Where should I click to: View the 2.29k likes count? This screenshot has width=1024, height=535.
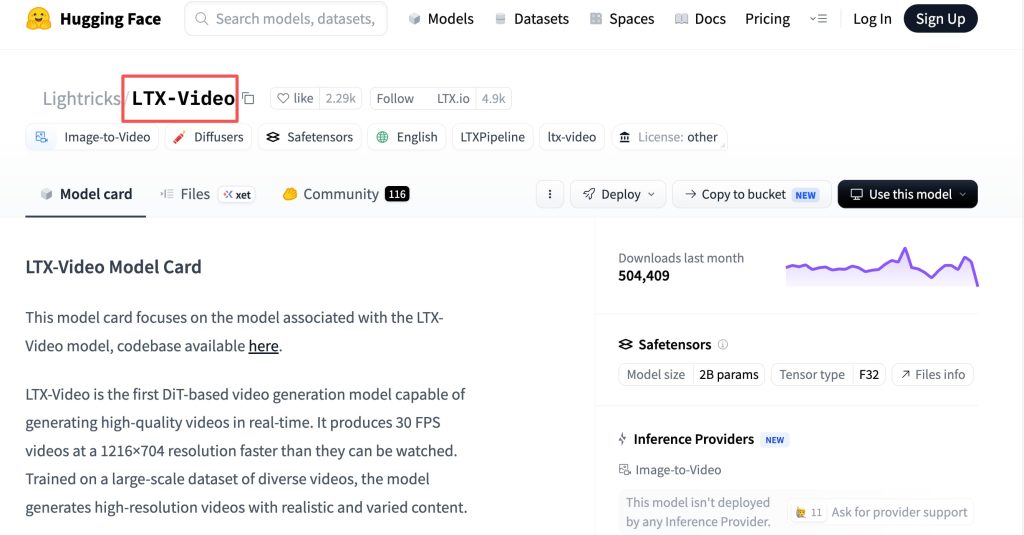tap(340, 98)
